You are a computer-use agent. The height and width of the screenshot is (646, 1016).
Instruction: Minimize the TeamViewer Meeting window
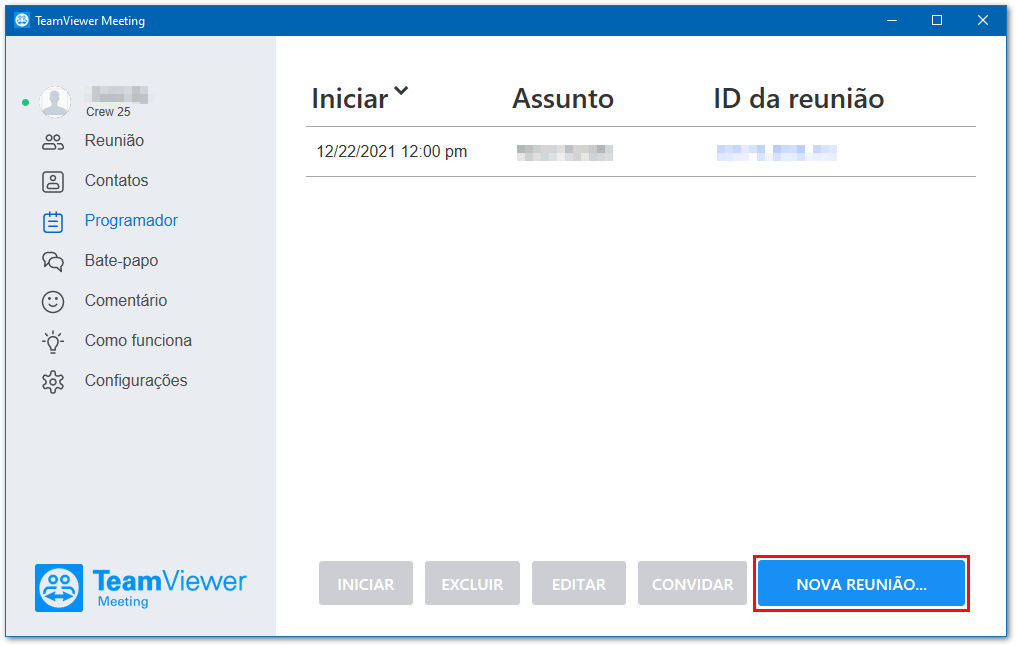click(x=892, y=20)
